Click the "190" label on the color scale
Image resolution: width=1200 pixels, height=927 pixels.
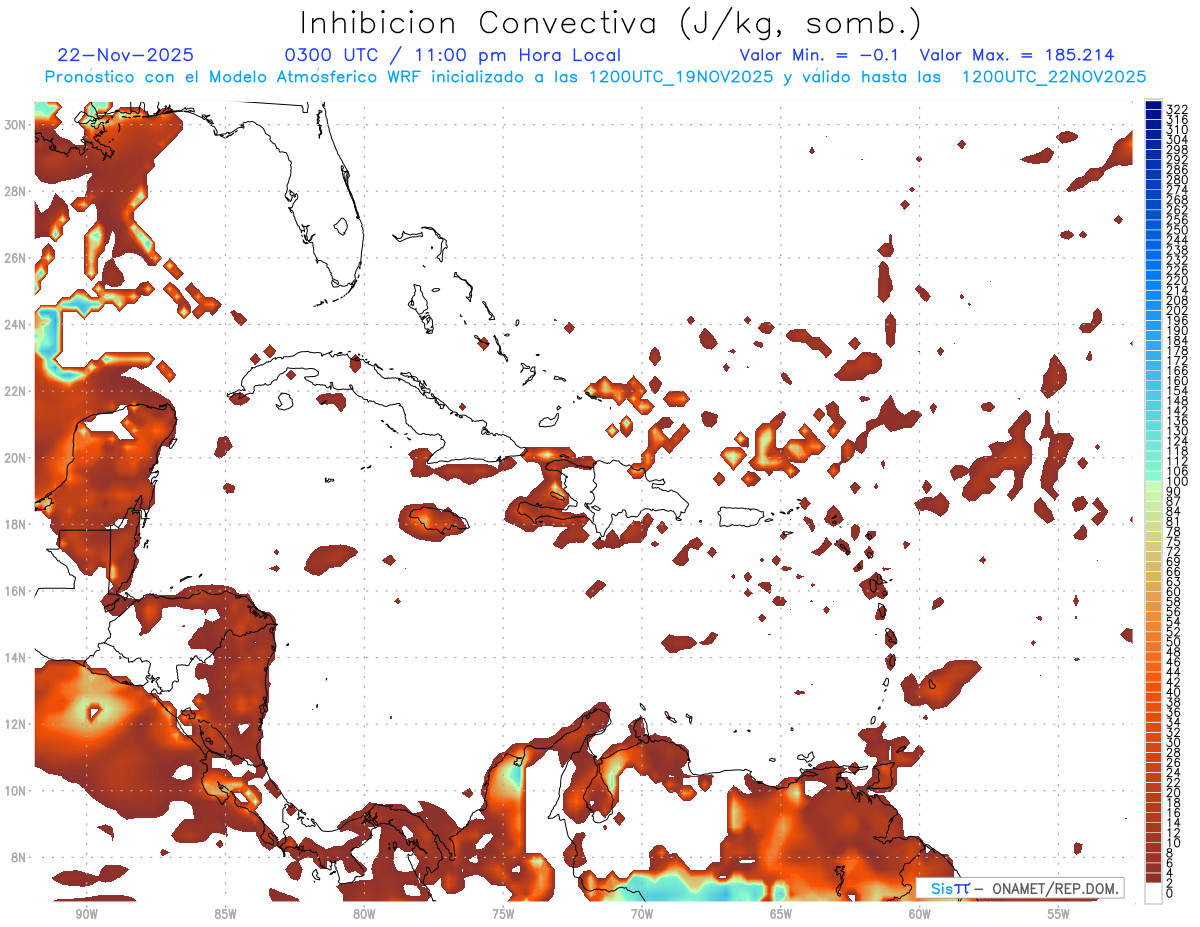click(x=1176, y=330)
